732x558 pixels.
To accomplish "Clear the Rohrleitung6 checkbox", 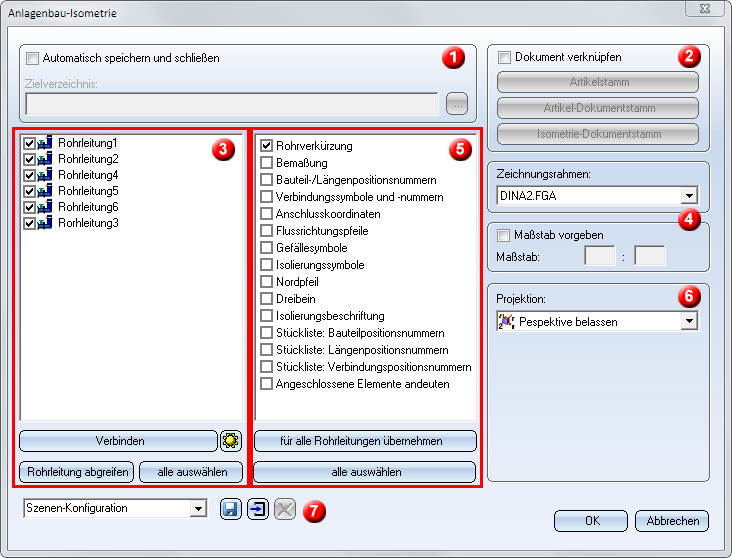I will click(29, 207).
